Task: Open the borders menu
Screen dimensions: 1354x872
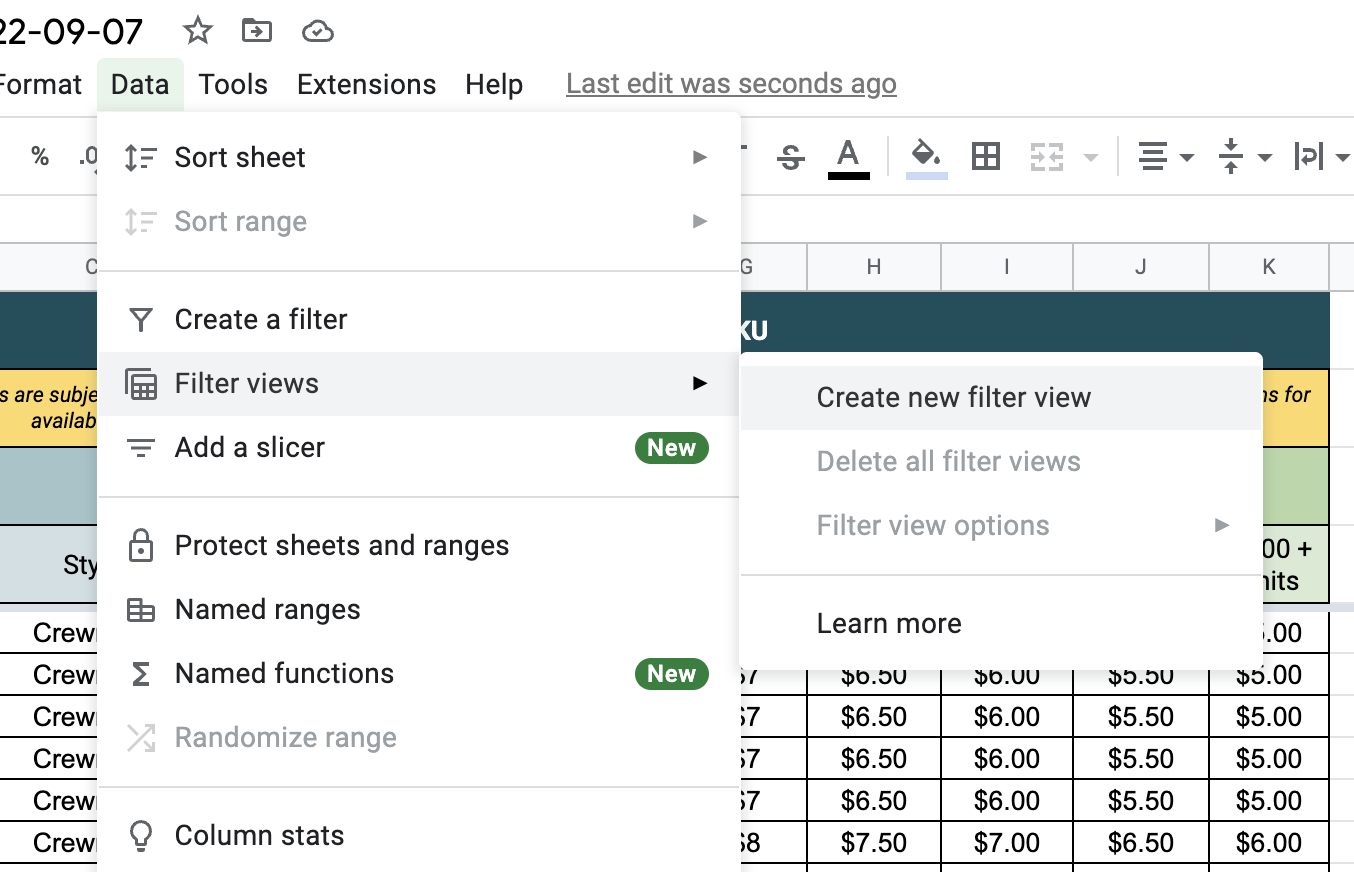Action: pyautogui.click(x=984, y=156)
